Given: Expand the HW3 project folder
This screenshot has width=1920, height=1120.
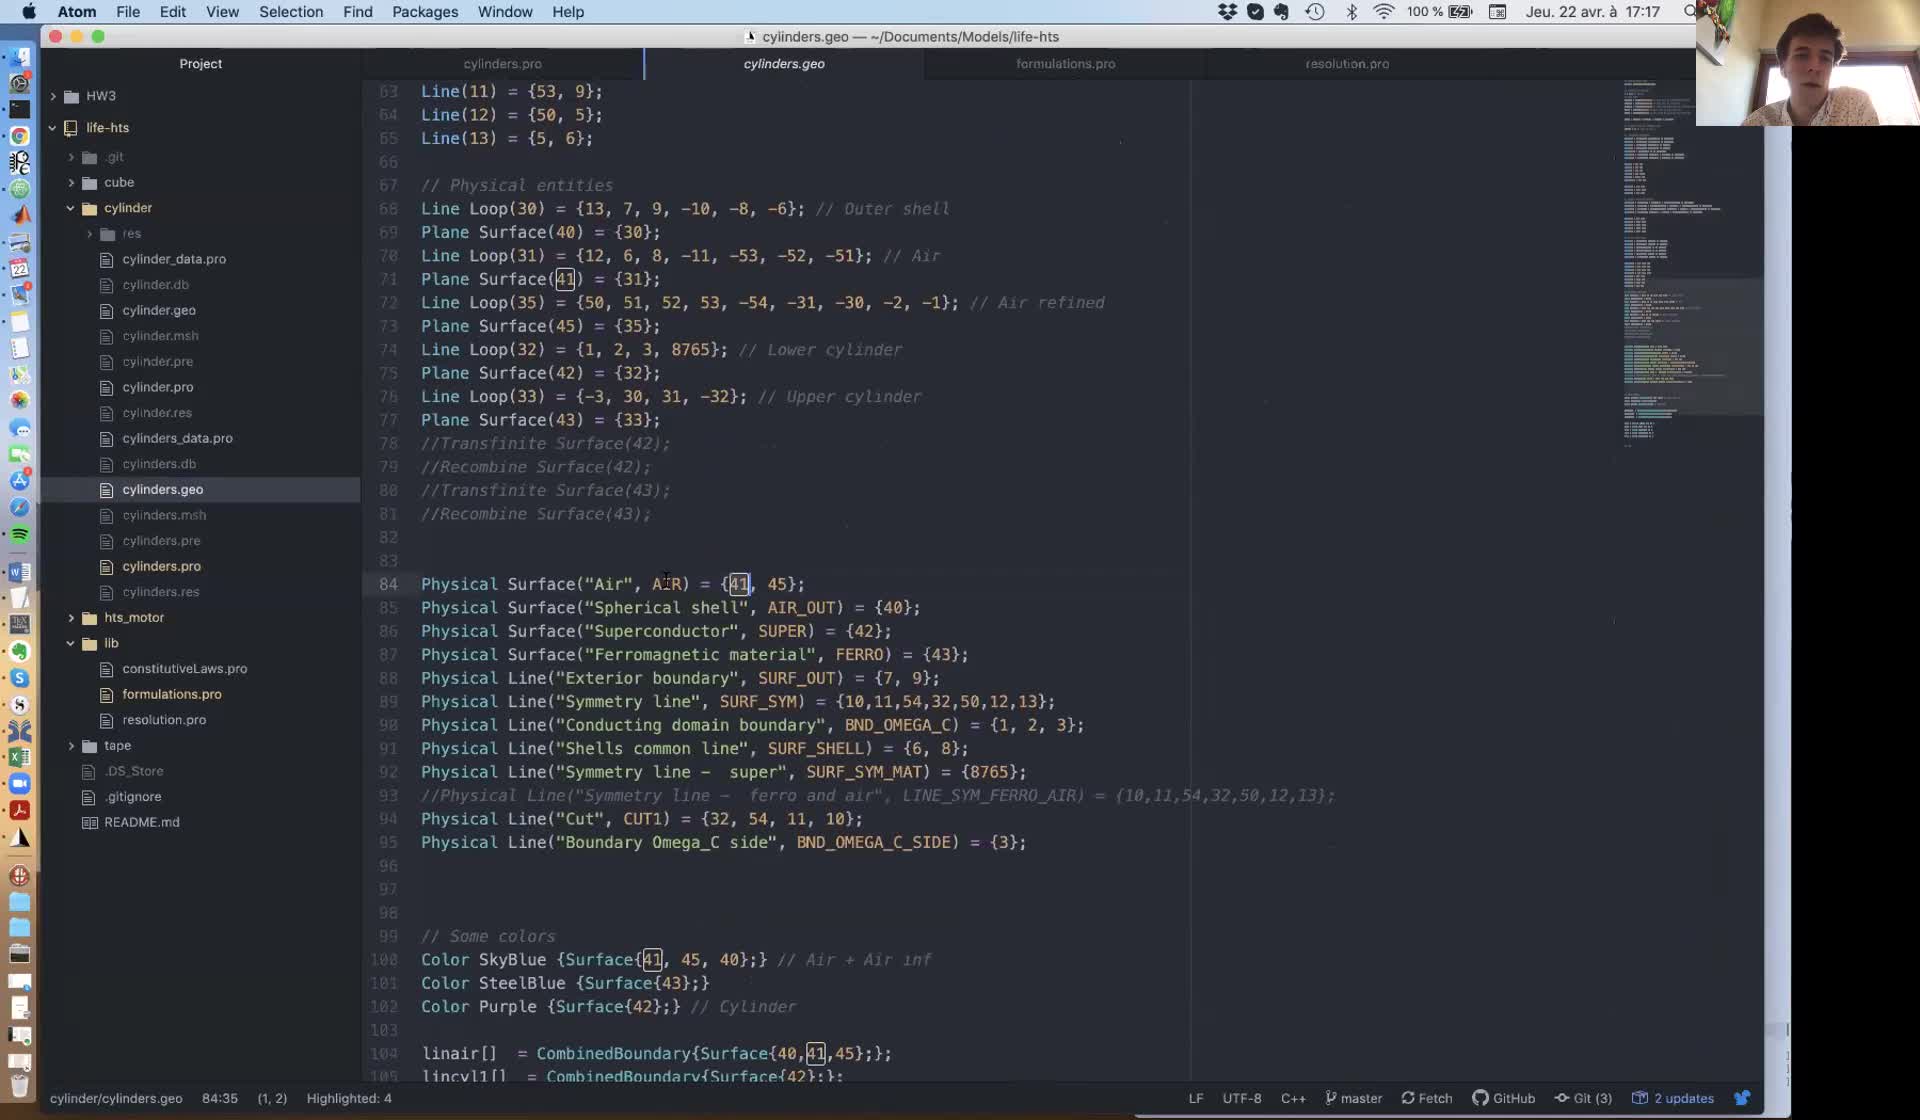Looking at the screenshot, I should (x=100, y=96).
